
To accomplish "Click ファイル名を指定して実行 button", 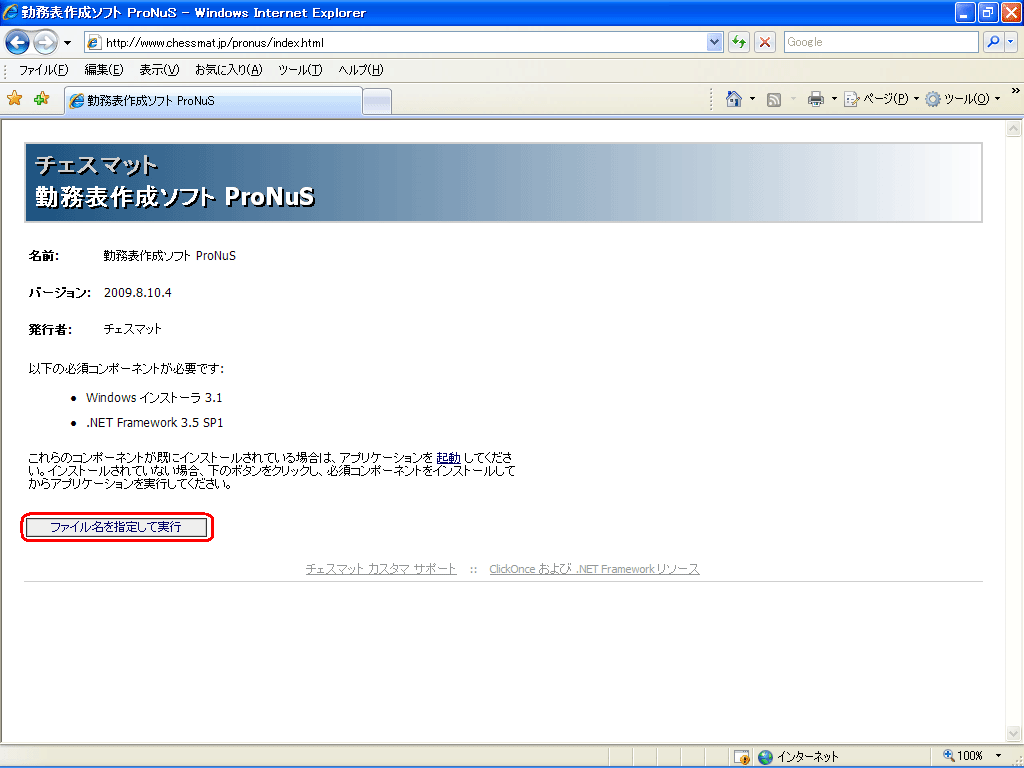I will (116, 526).
